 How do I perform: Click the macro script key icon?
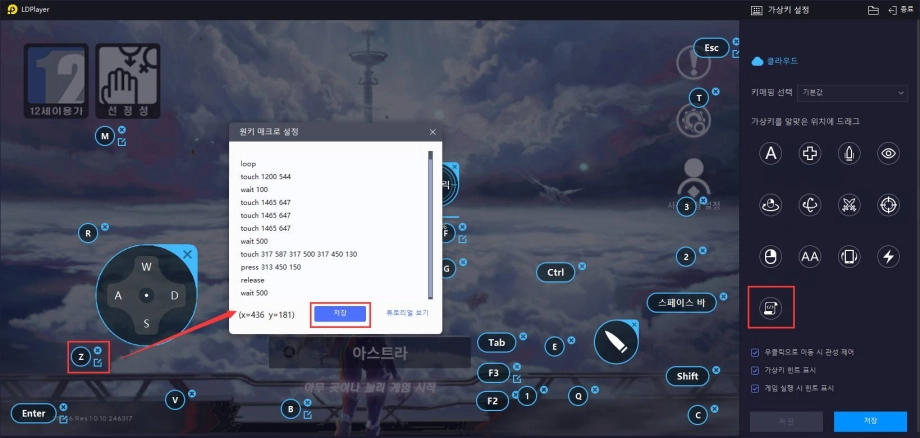coord(771,308)
